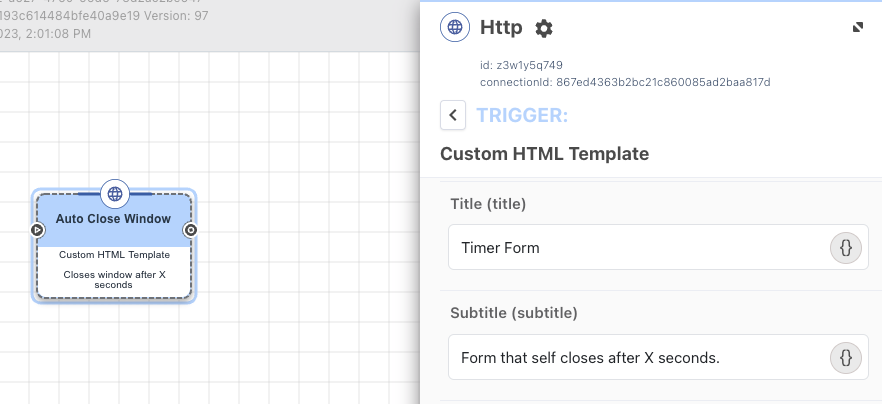Click globe icon atop Auto Close Window node
Viewport: 882px width, 404px height.
pos(115,194)
